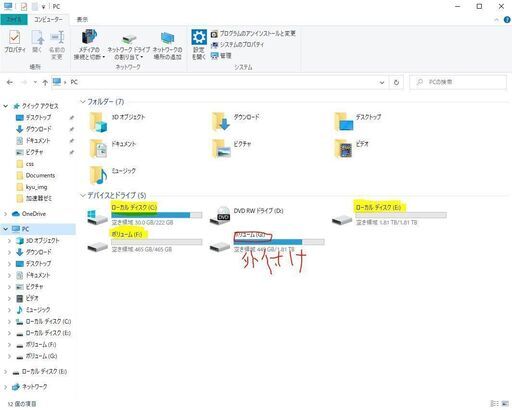Select the 3D オブジェクト folder icon
Screen dimensions: 512x410
click(98, 122)
